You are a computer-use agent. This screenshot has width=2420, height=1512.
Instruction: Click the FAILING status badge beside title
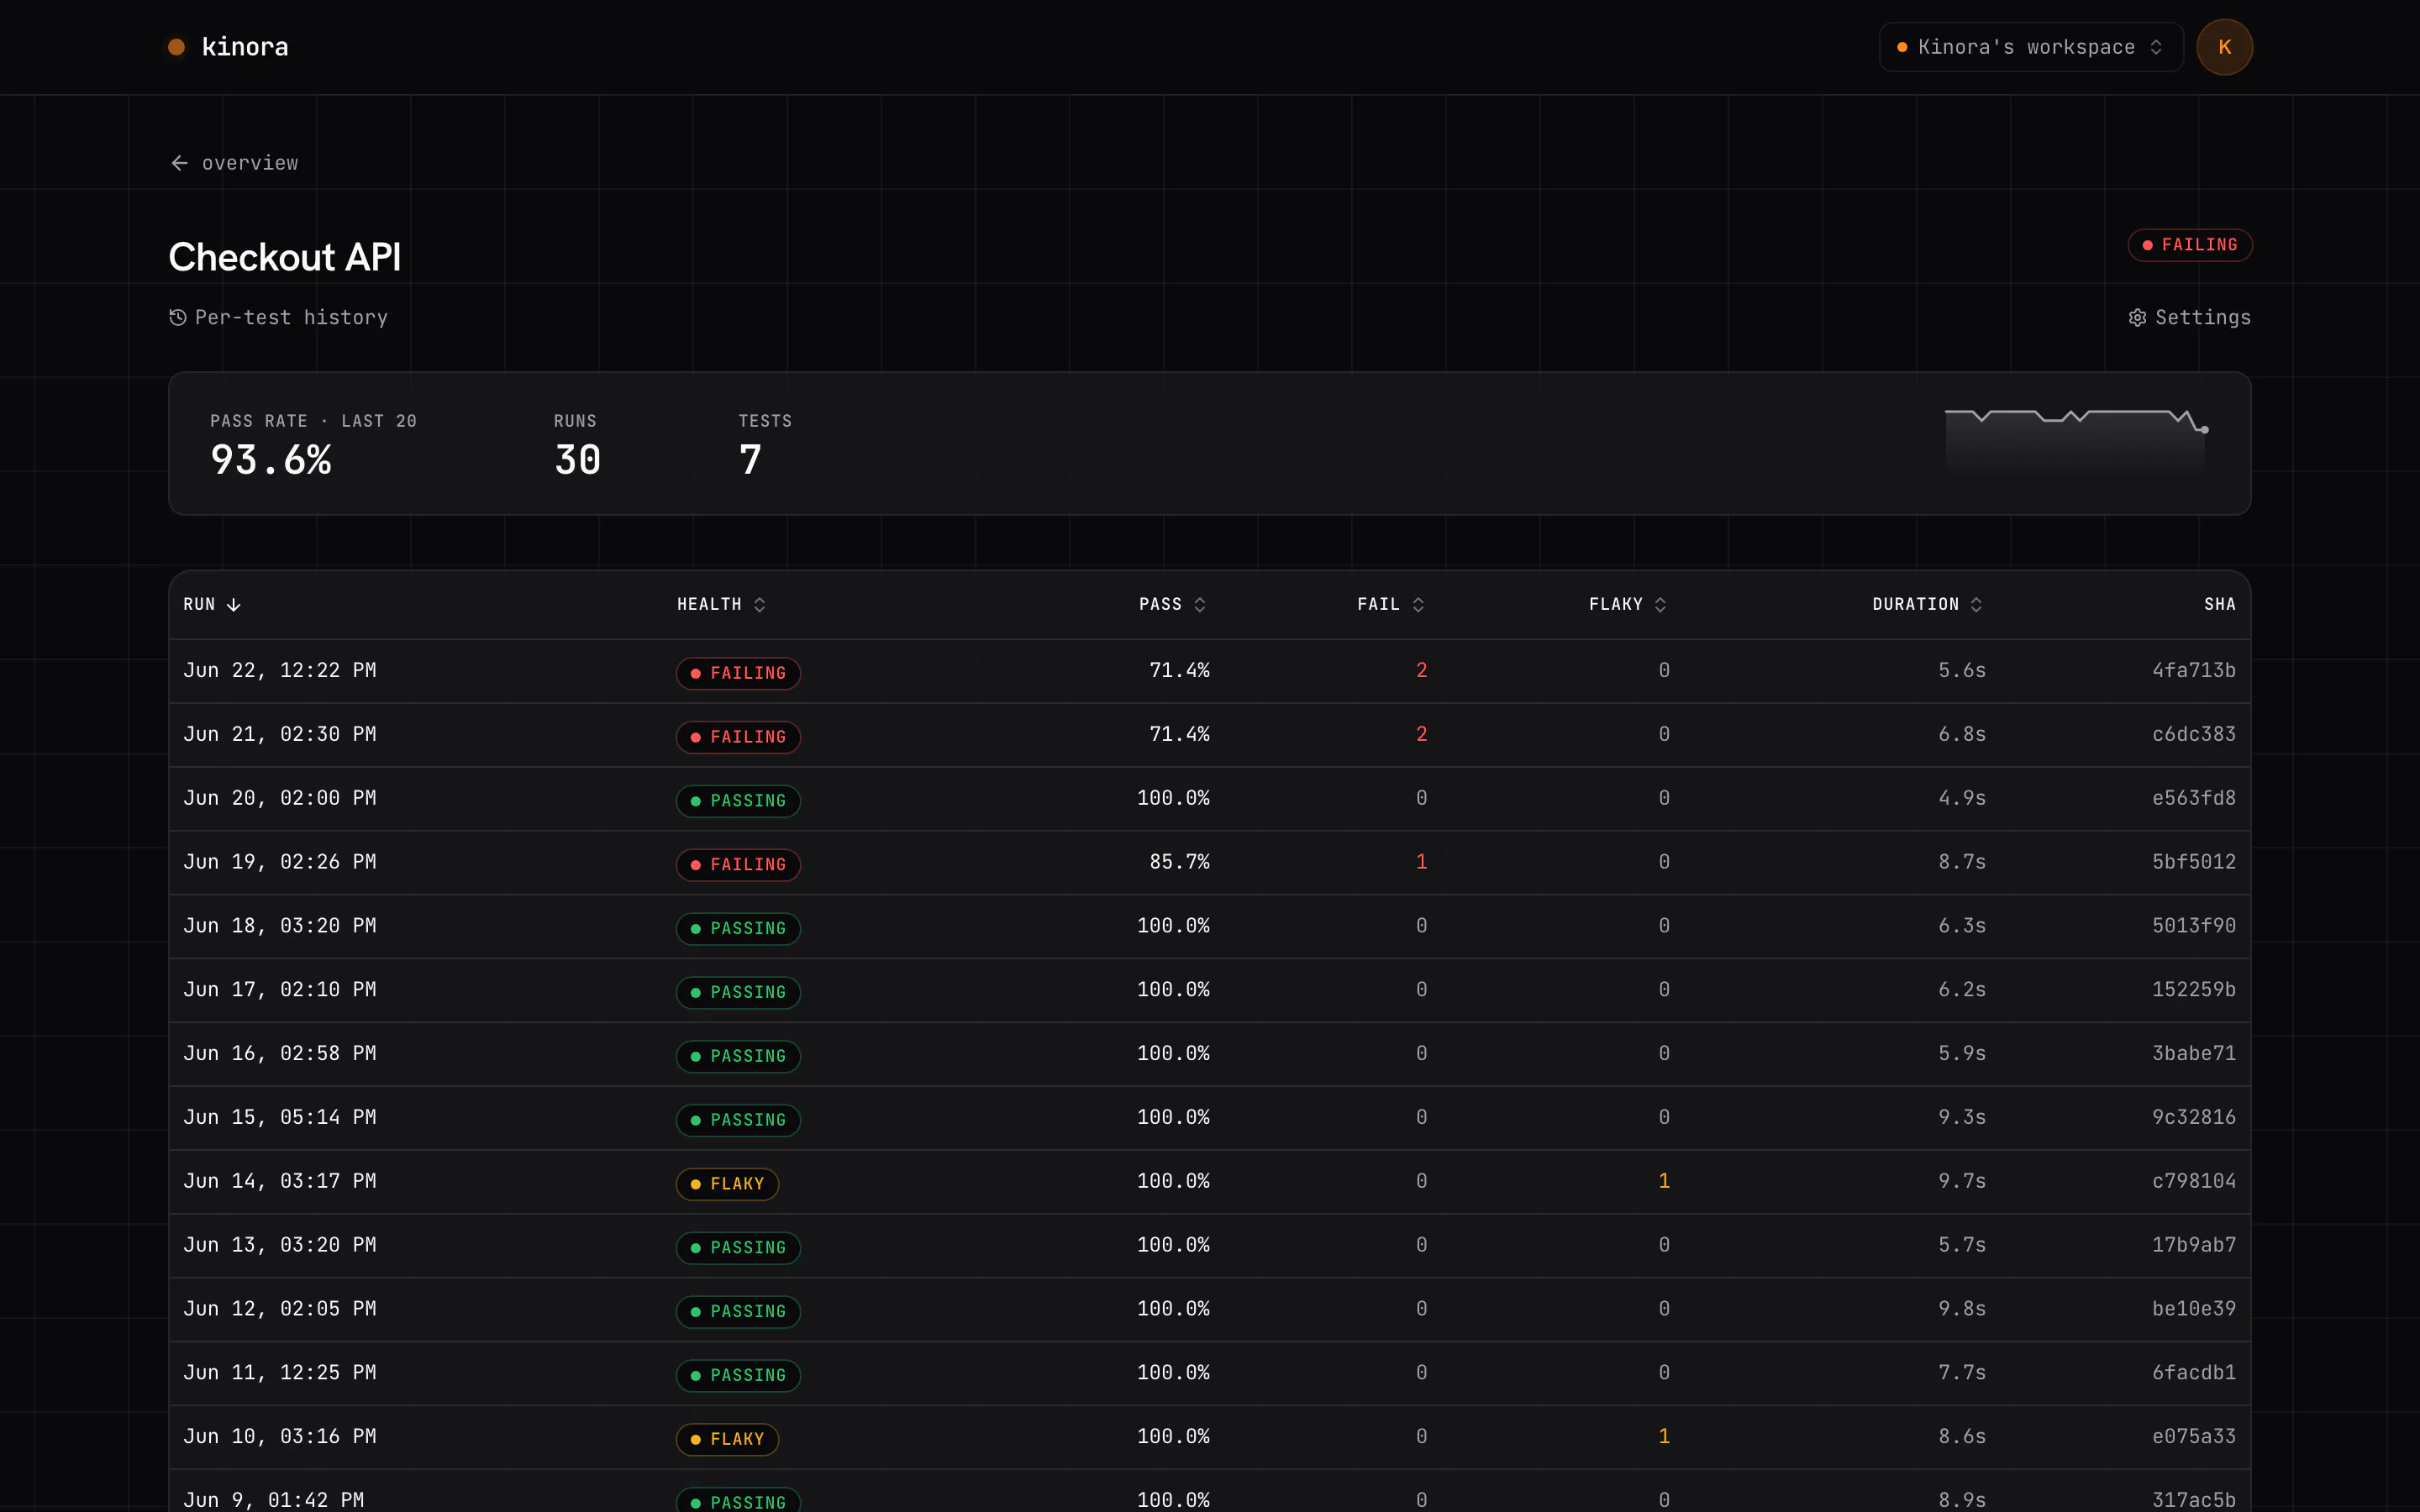point(2189,245)
